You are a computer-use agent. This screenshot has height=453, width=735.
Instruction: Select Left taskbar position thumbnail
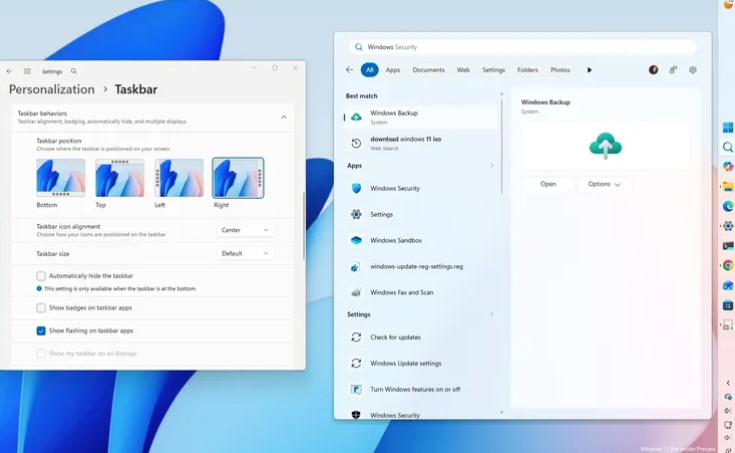tap(179, 178)
